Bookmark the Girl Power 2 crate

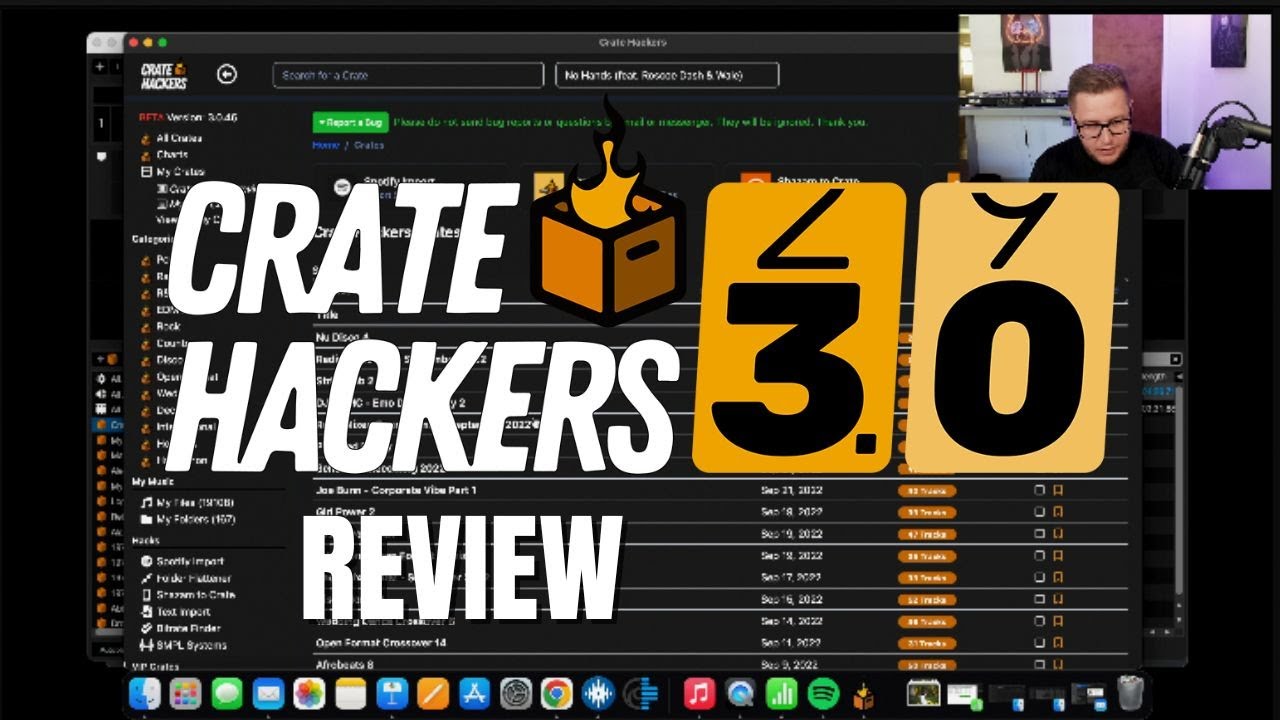(x=1058, y=512)
